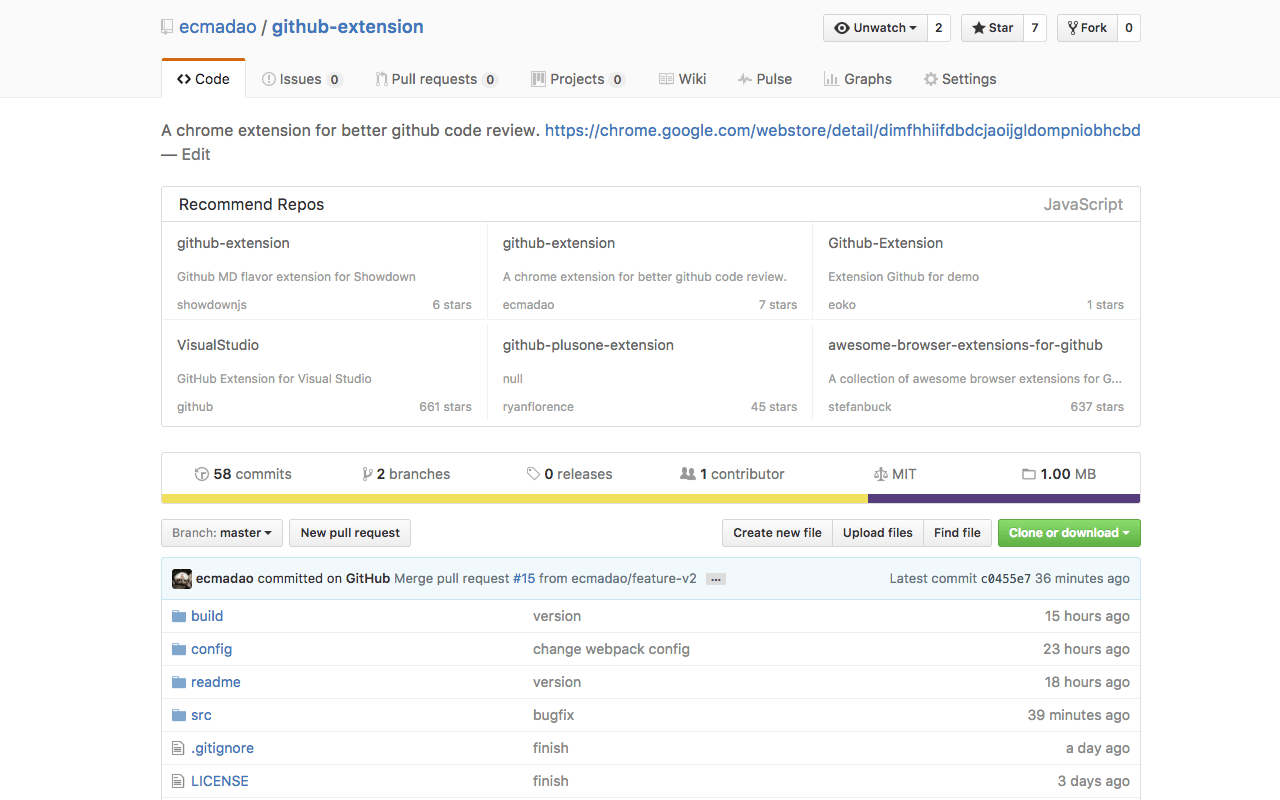Click the build folder icon
1280x800 pixels.
point(179,616)
